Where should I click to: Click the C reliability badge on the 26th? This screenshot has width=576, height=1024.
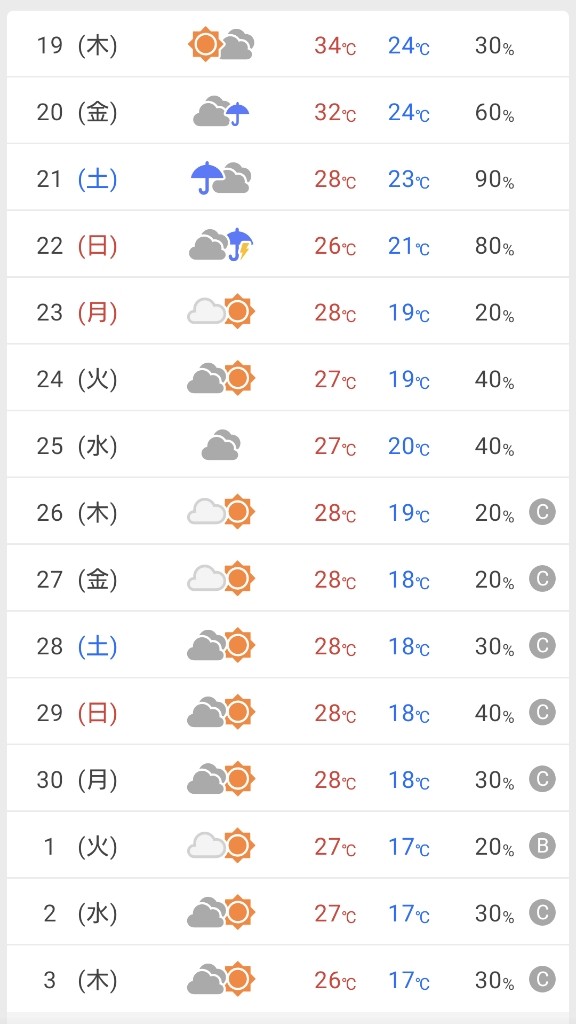pos(542,512)
